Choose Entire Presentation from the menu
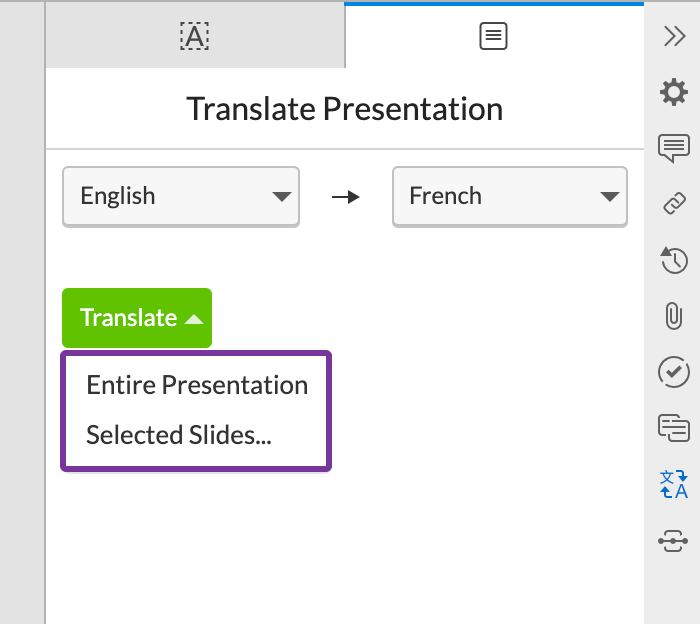 [197, 385]
